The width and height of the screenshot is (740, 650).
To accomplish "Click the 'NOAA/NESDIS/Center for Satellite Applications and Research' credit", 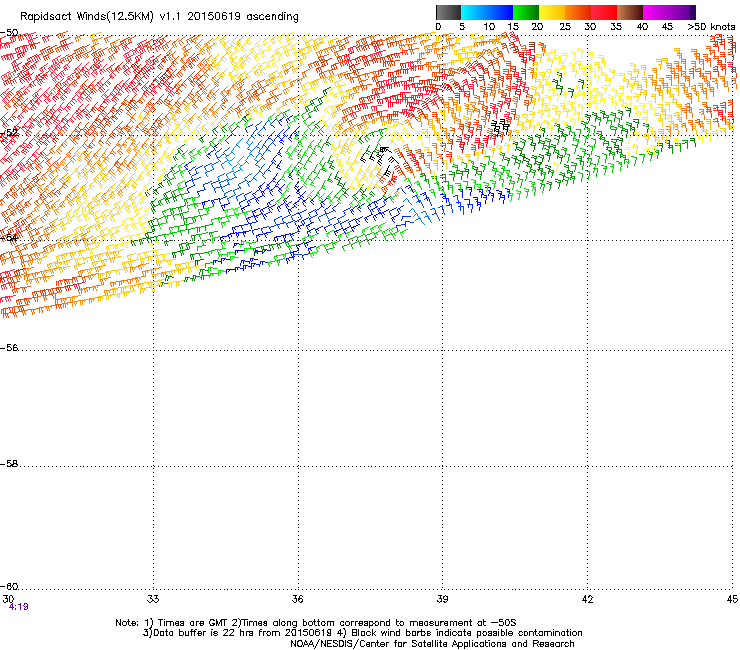I will 432,644.
